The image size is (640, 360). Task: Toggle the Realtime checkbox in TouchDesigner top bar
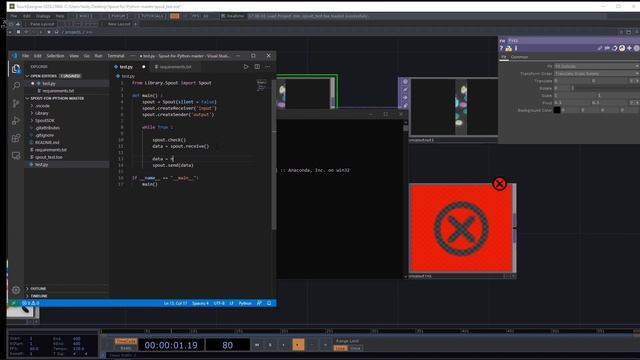(223, 16)
